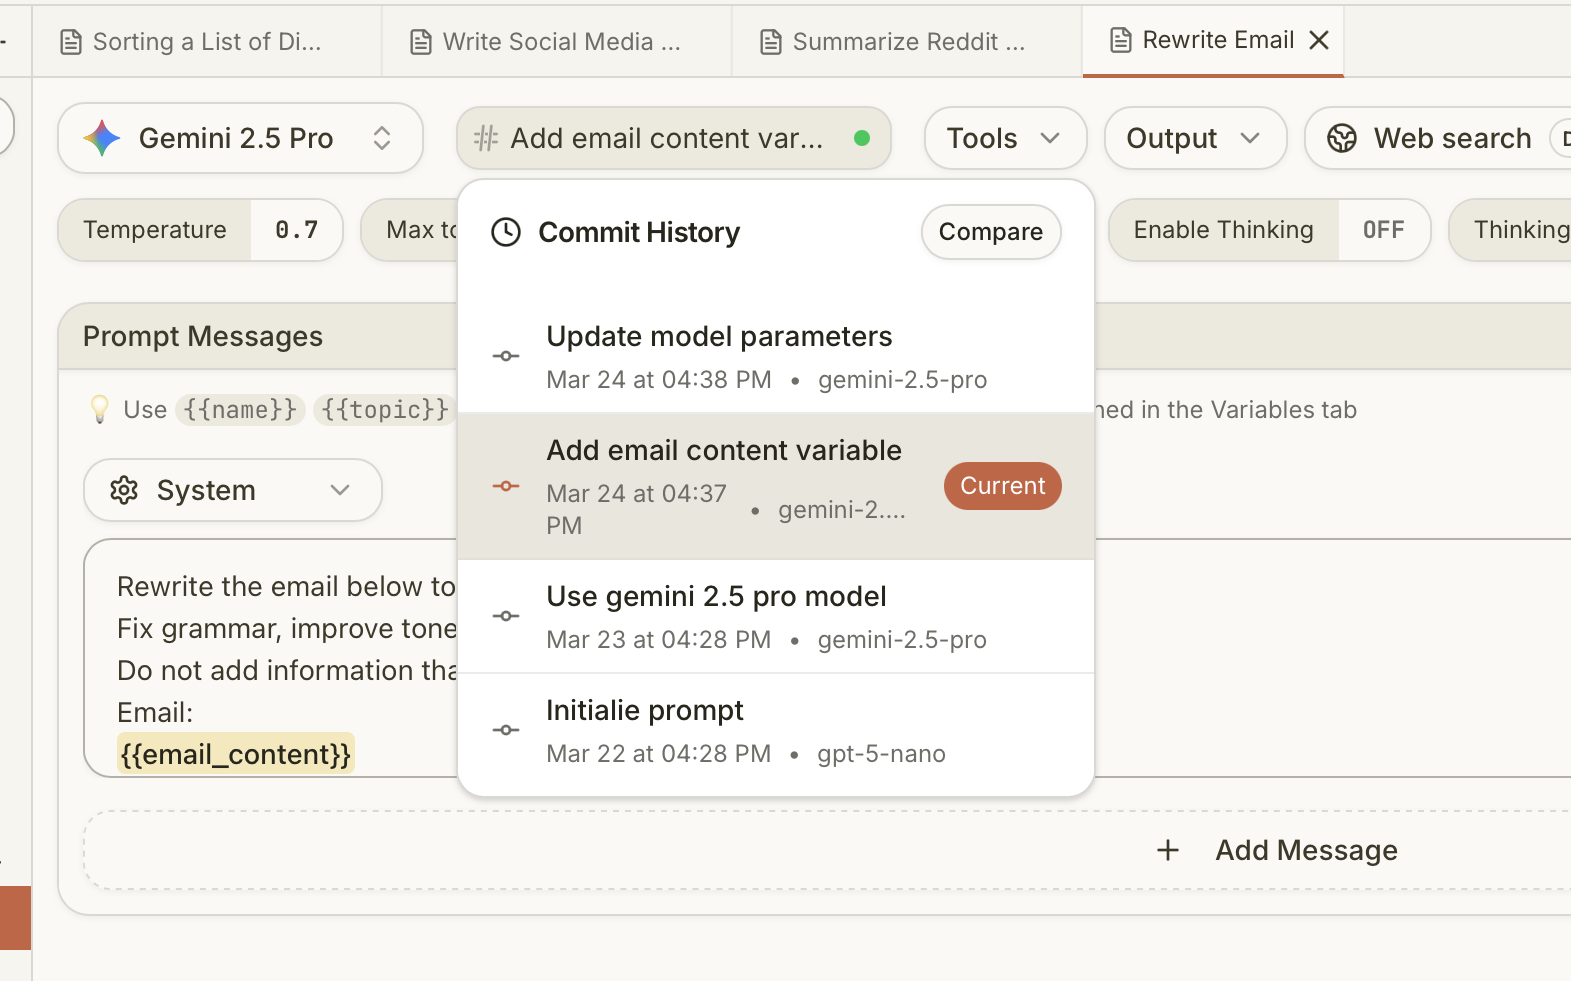Close the Rewrite Email tab
Screen dimensions: 1571x981
point(1319,40)
